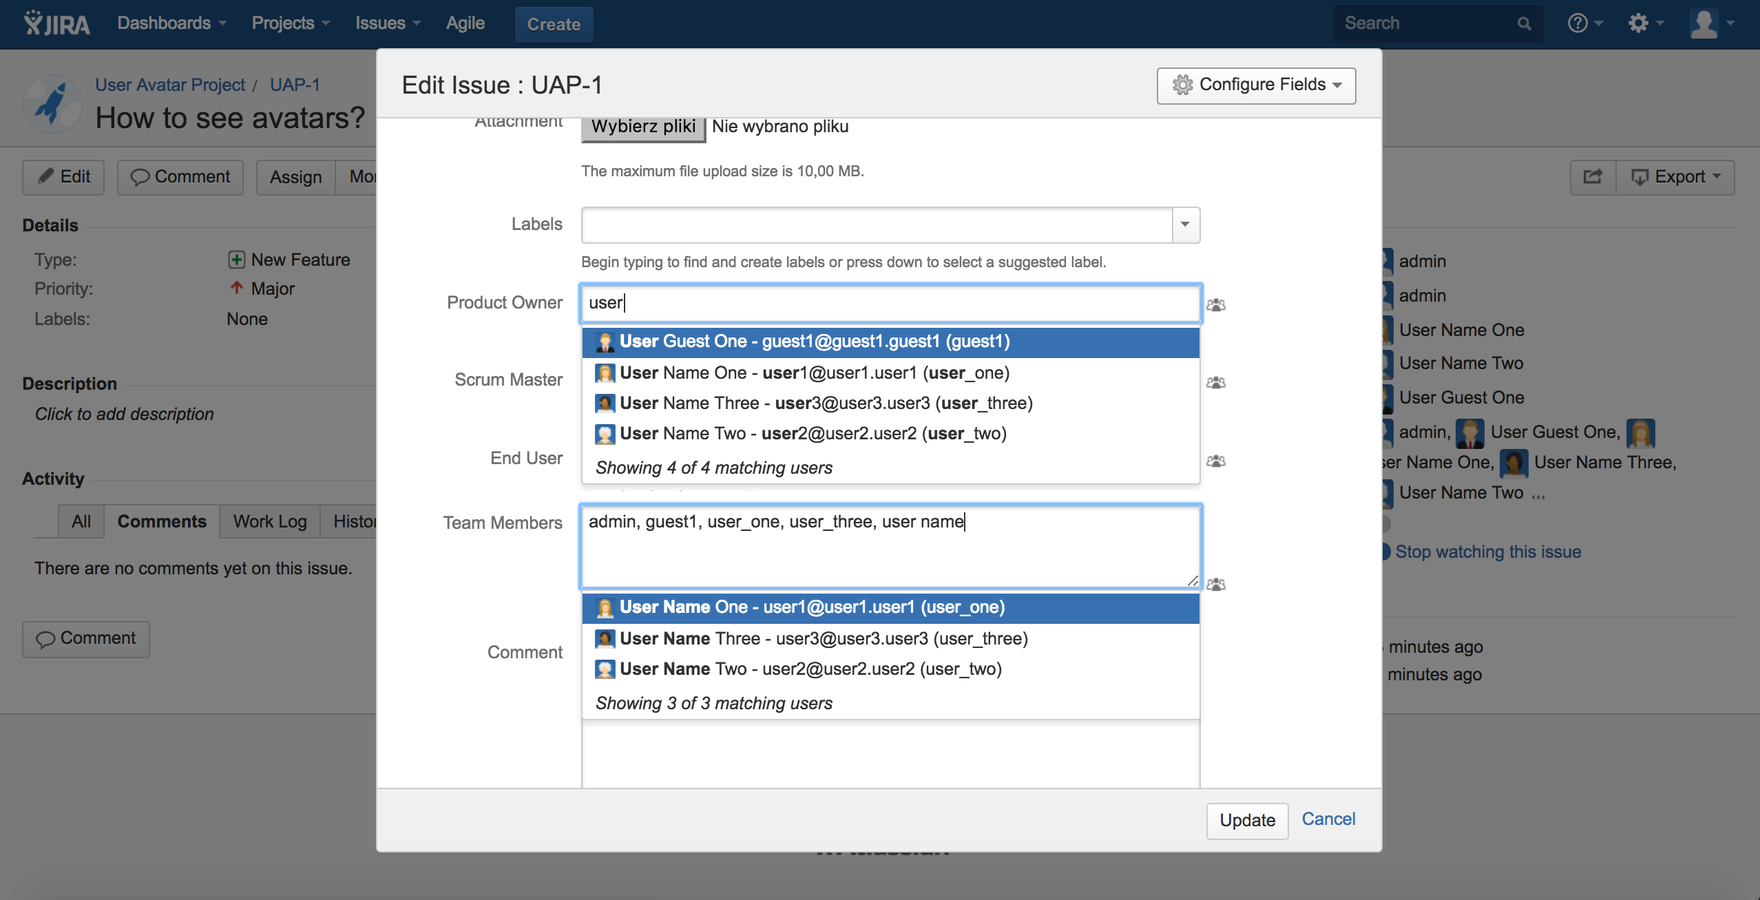The height and width of the screenshot is (900, 1760).
Task: Click 'Click to add description' text
Action: (x=124, y=414)
